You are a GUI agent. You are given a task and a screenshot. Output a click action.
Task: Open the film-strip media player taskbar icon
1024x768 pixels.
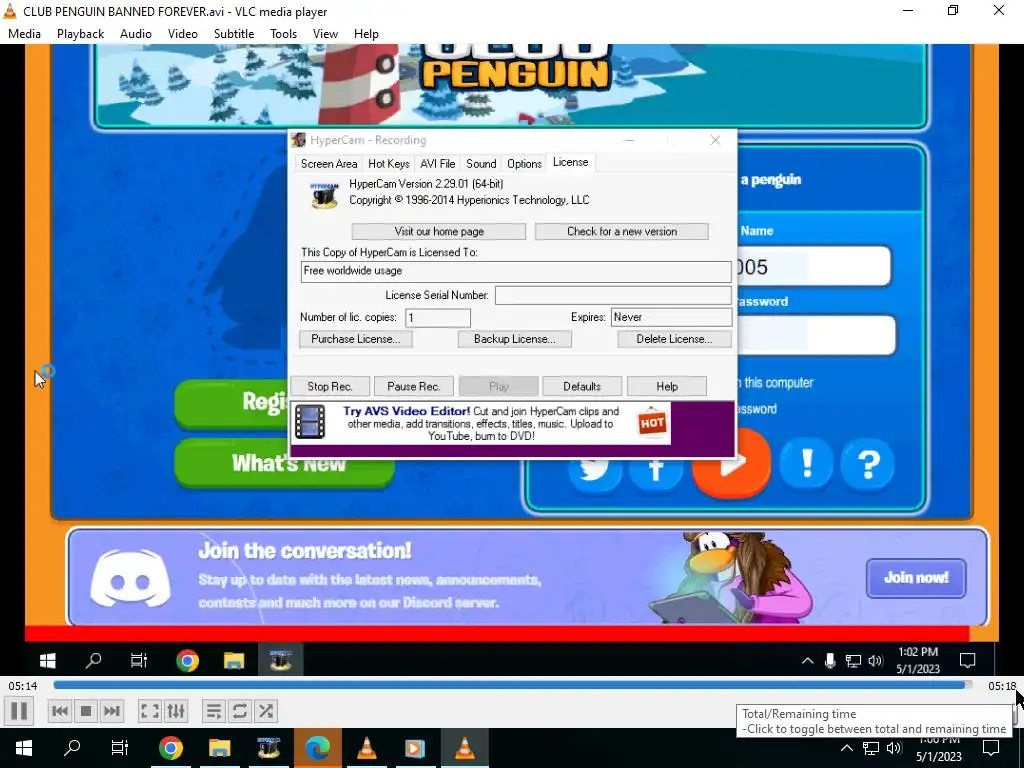415,748
